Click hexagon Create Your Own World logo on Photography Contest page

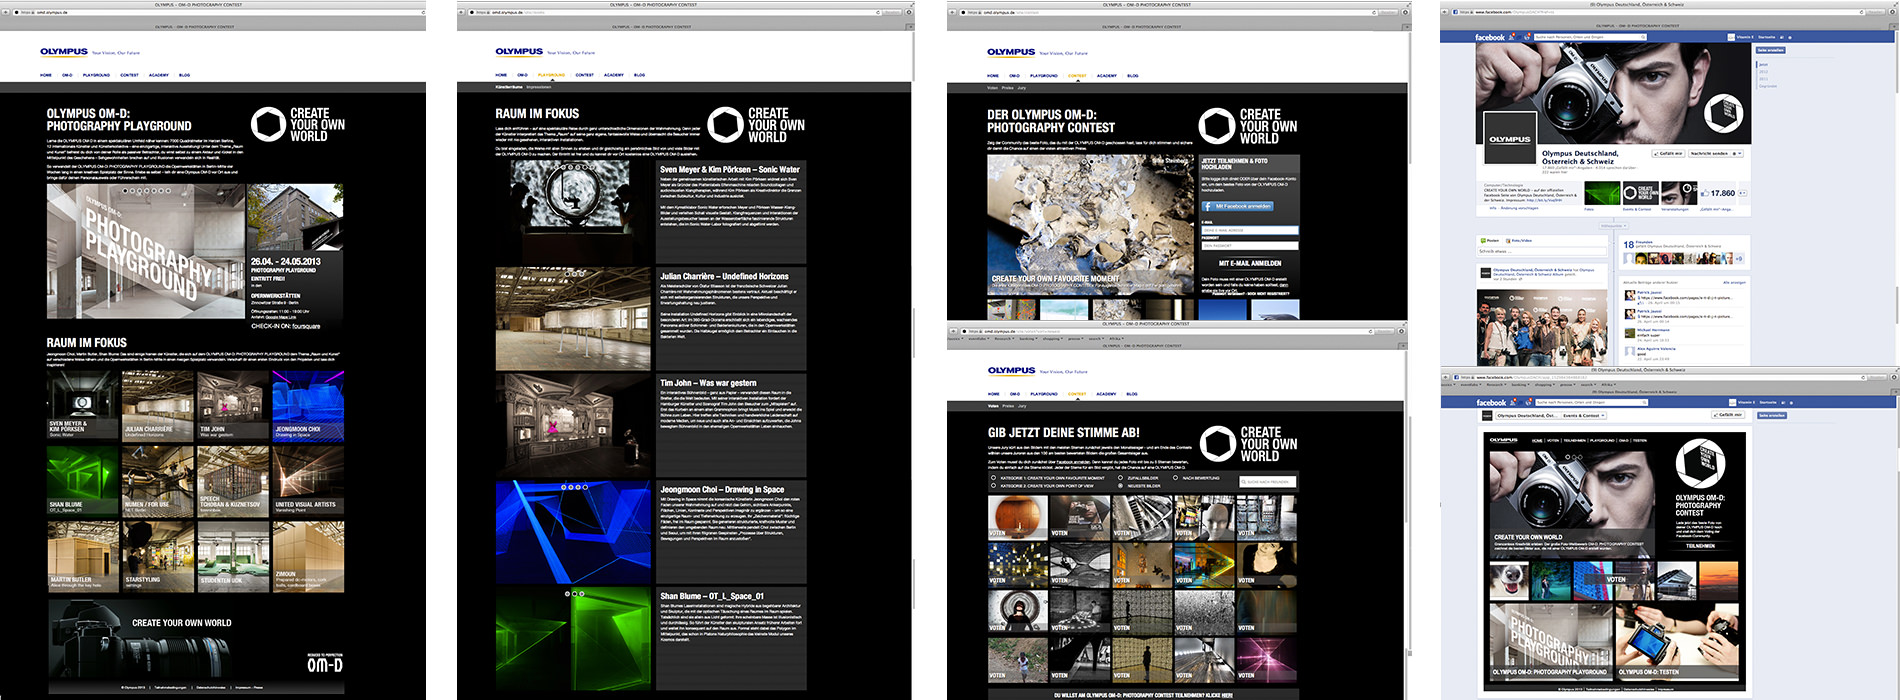[1216, 126]
